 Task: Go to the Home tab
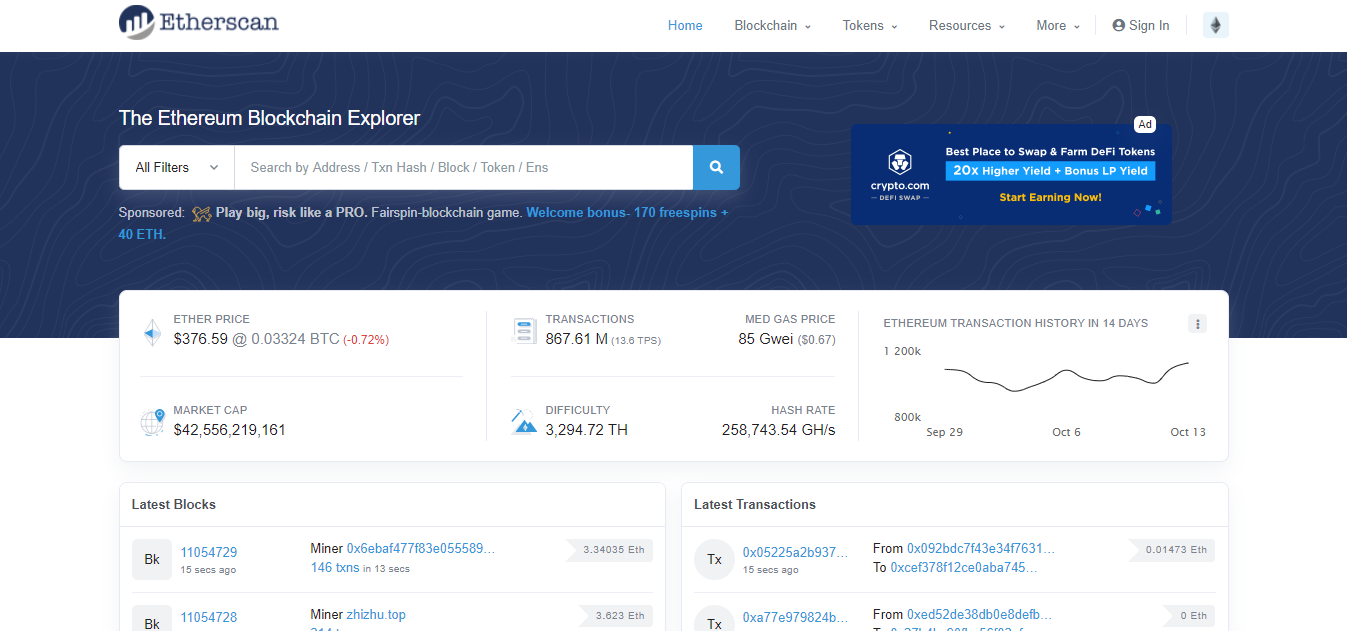tap(685, 26)
